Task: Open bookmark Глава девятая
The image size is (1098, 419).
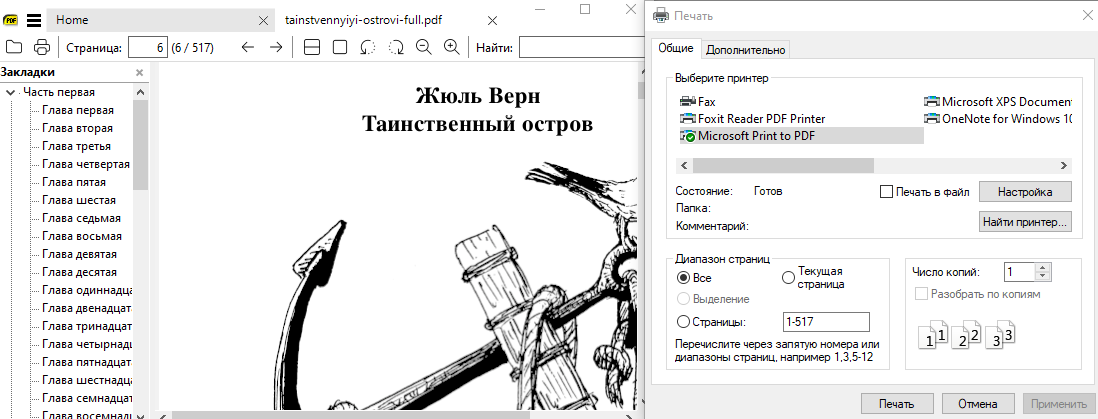Action: pos(79,254)
